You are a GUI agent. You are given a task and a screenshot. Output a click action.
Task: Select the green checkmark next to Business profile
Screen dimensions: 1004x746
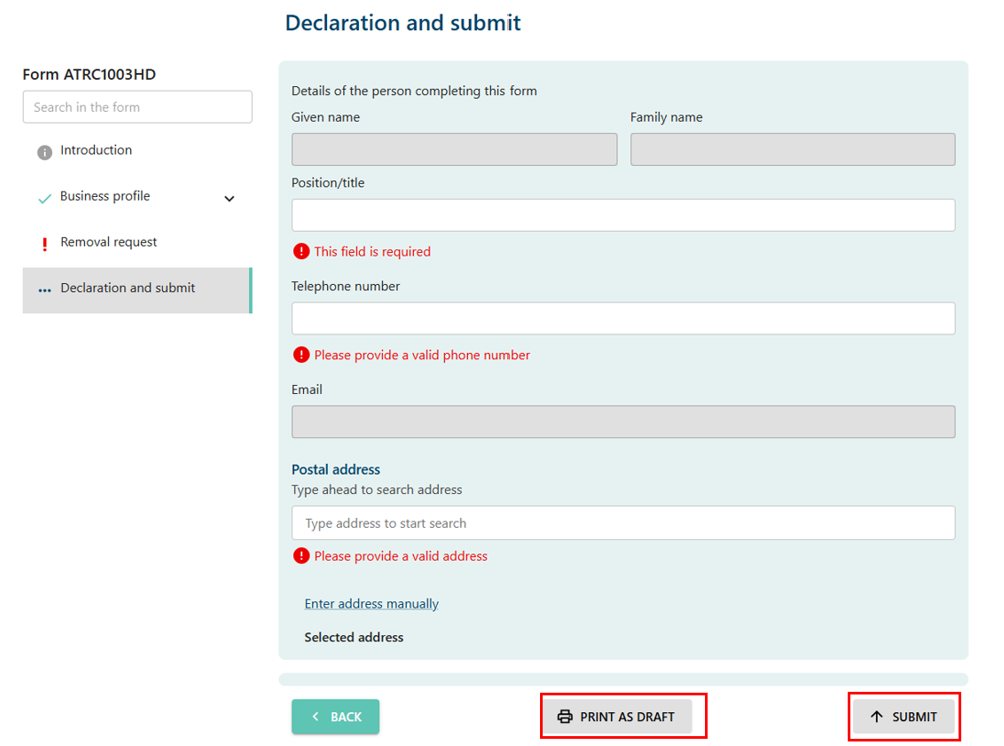(44, 198)
